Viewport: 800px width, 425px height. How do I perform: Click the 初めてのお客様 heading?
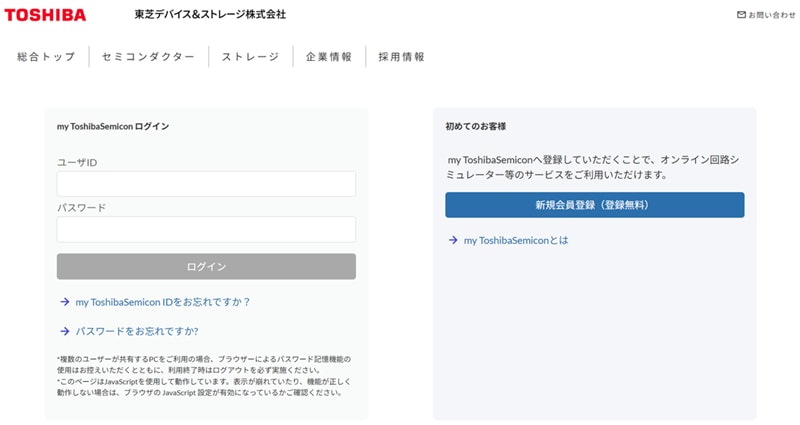point(476,126)
